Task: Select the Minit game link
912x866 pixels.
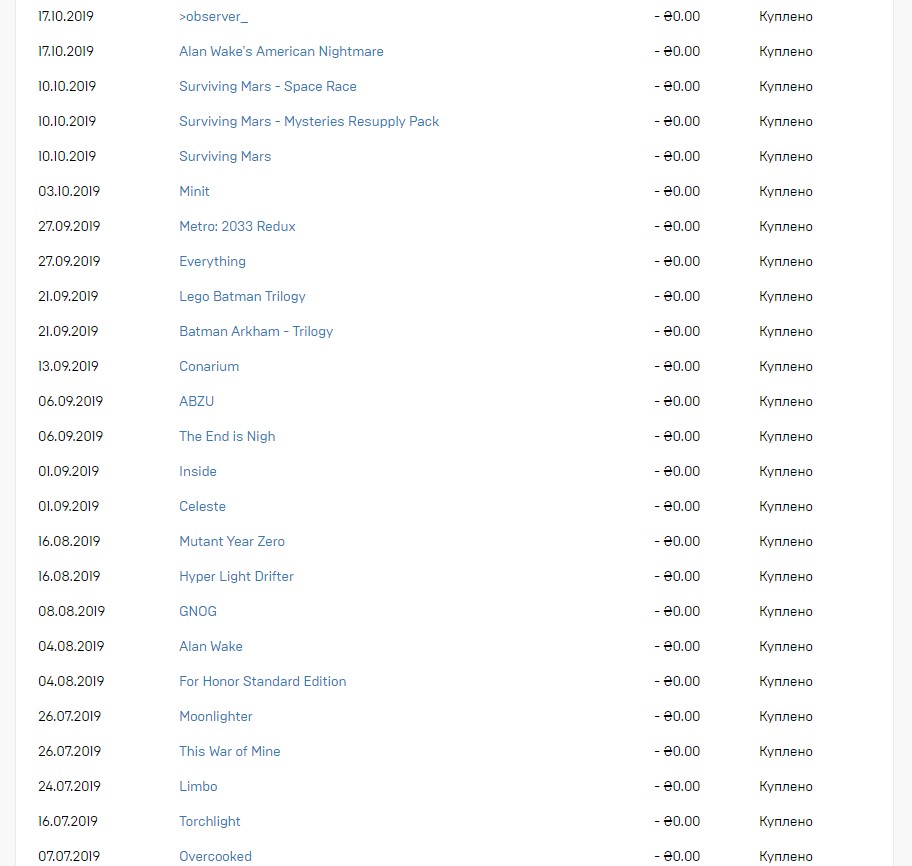Action: 194,191
